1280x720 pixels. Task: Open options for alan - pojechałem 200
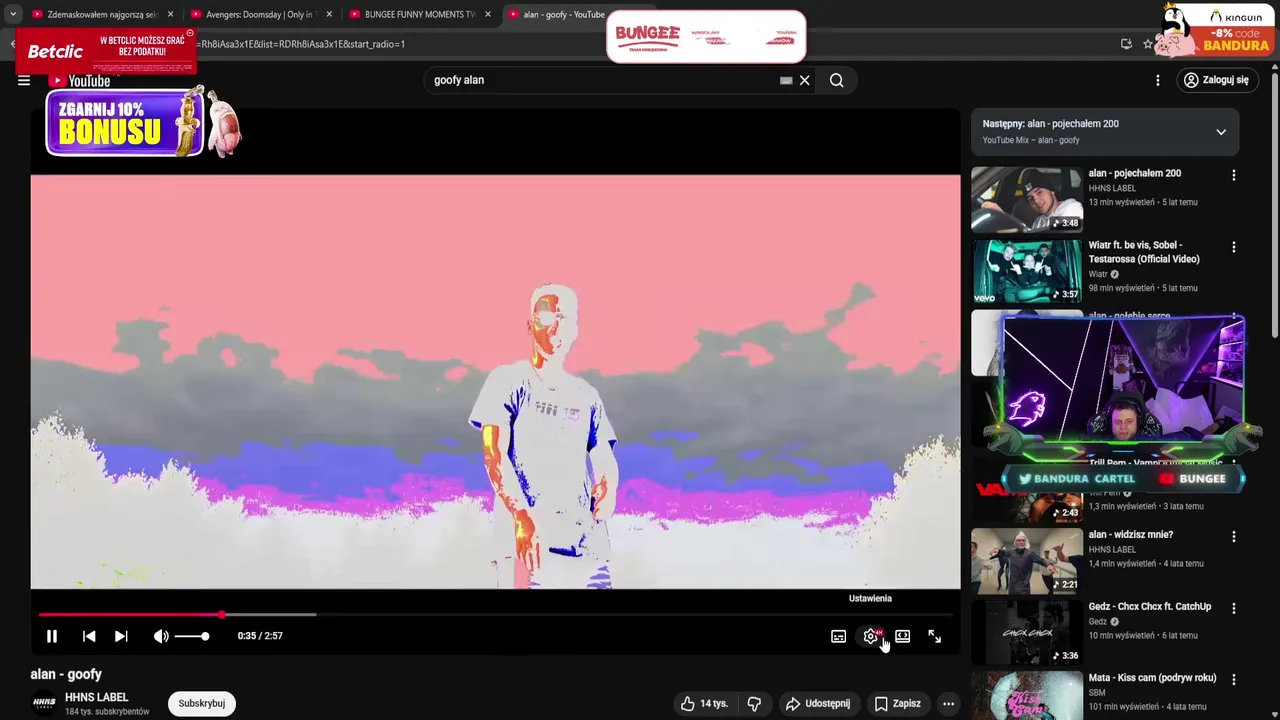[x=1234, y=175]
